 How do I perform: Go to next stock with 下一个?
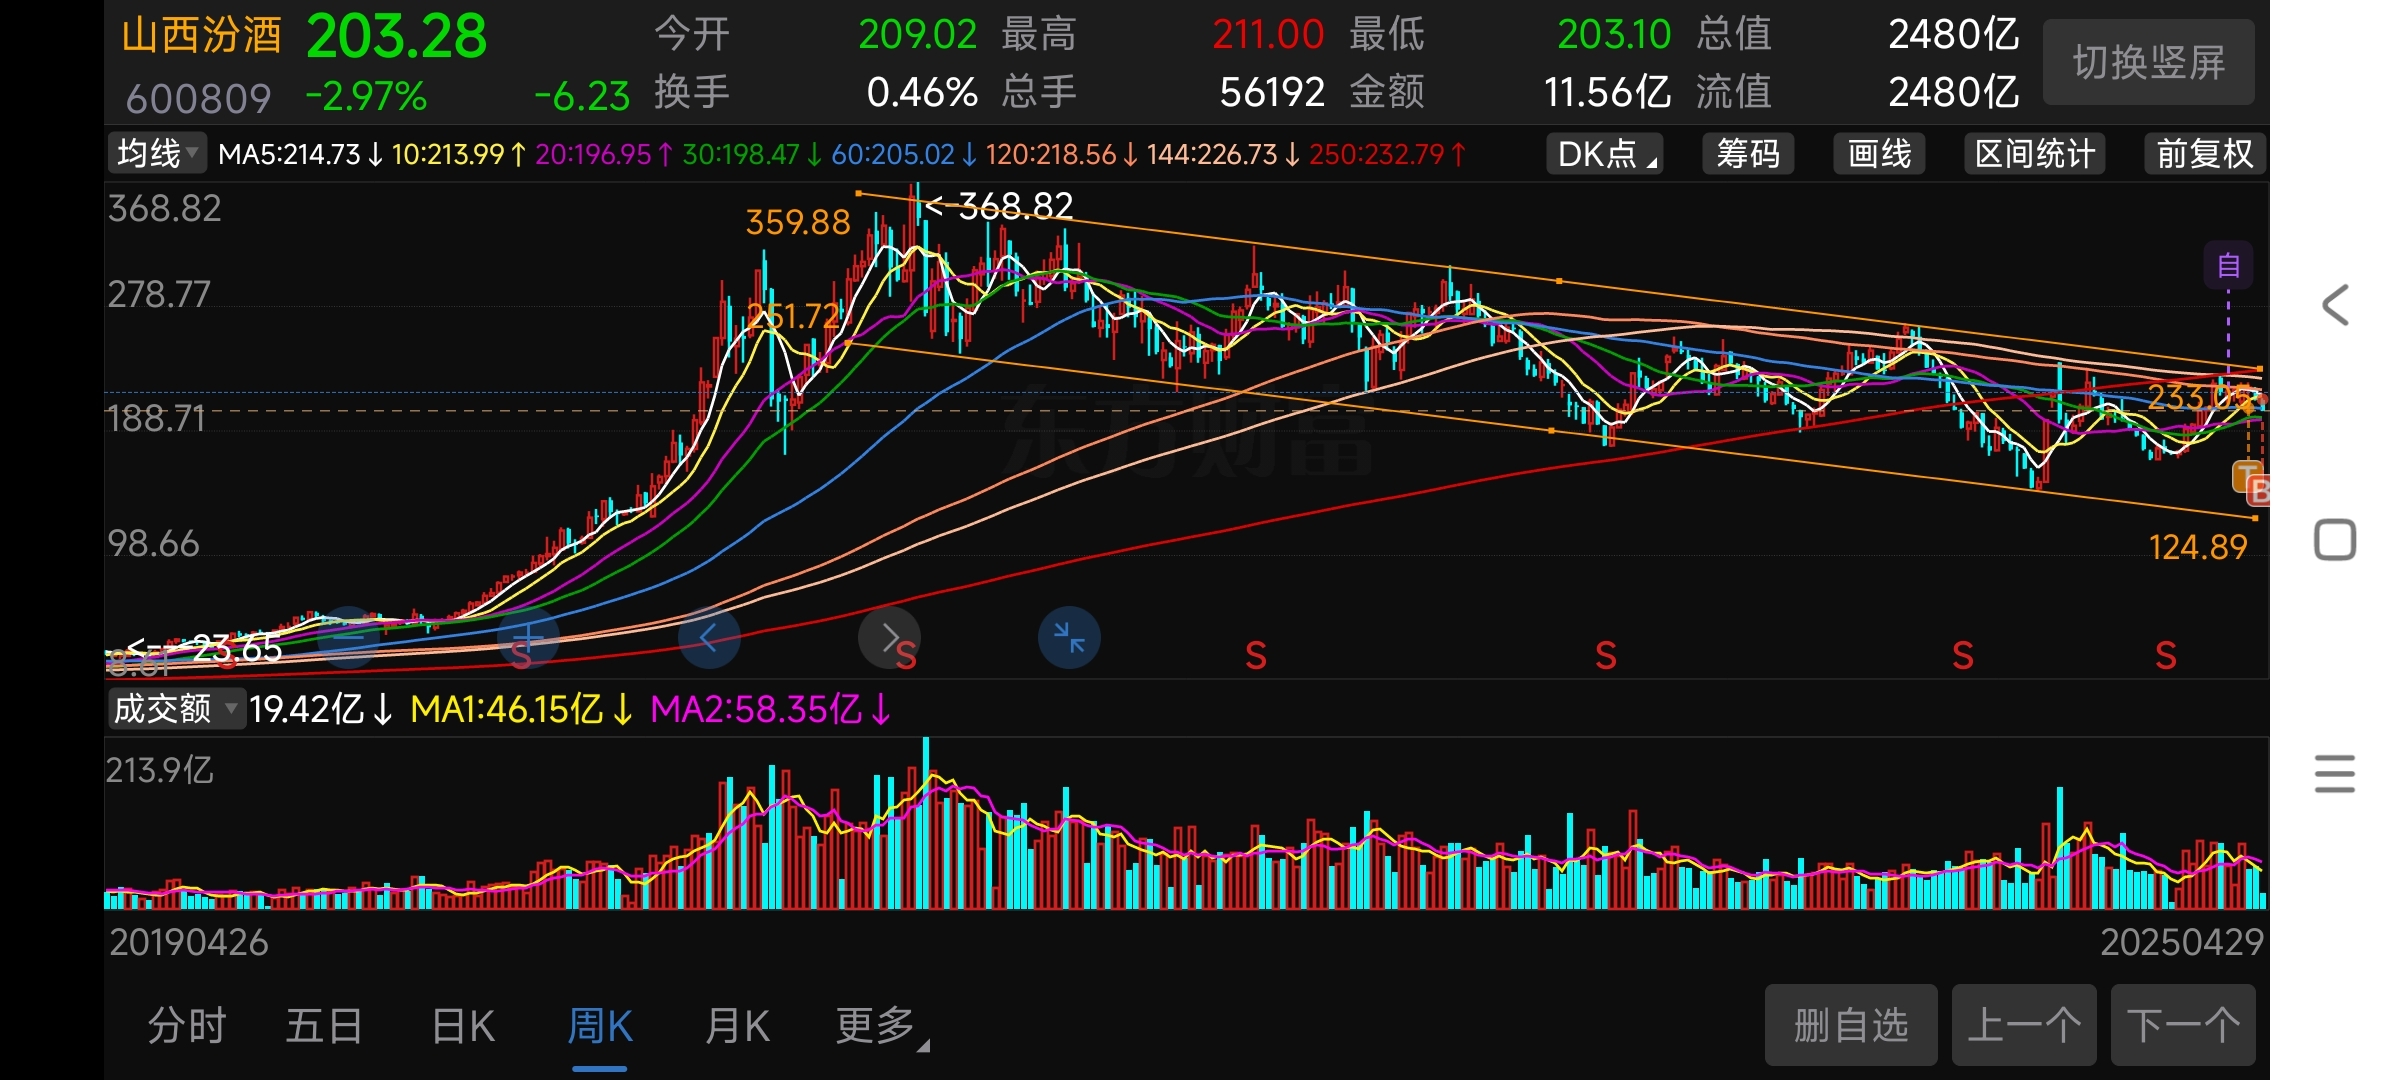click(2183, 1025)
